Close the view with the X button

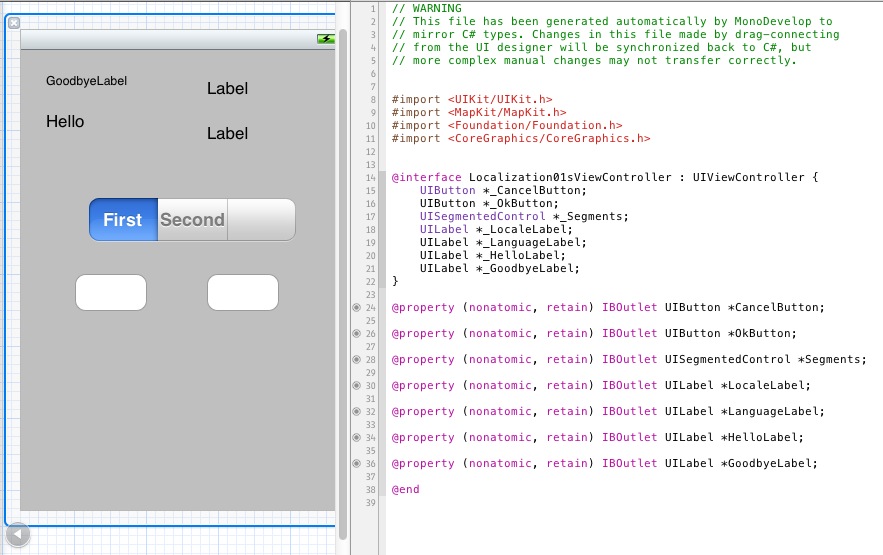tap(14, 23)
